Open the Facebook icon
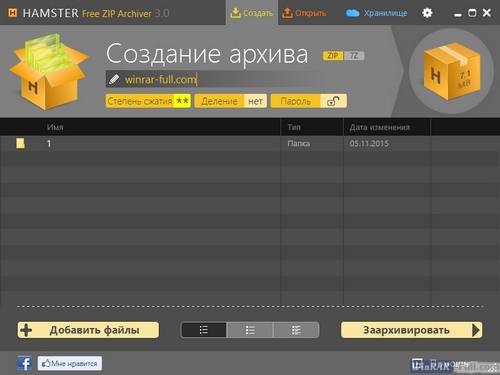 tap(25, 363)
